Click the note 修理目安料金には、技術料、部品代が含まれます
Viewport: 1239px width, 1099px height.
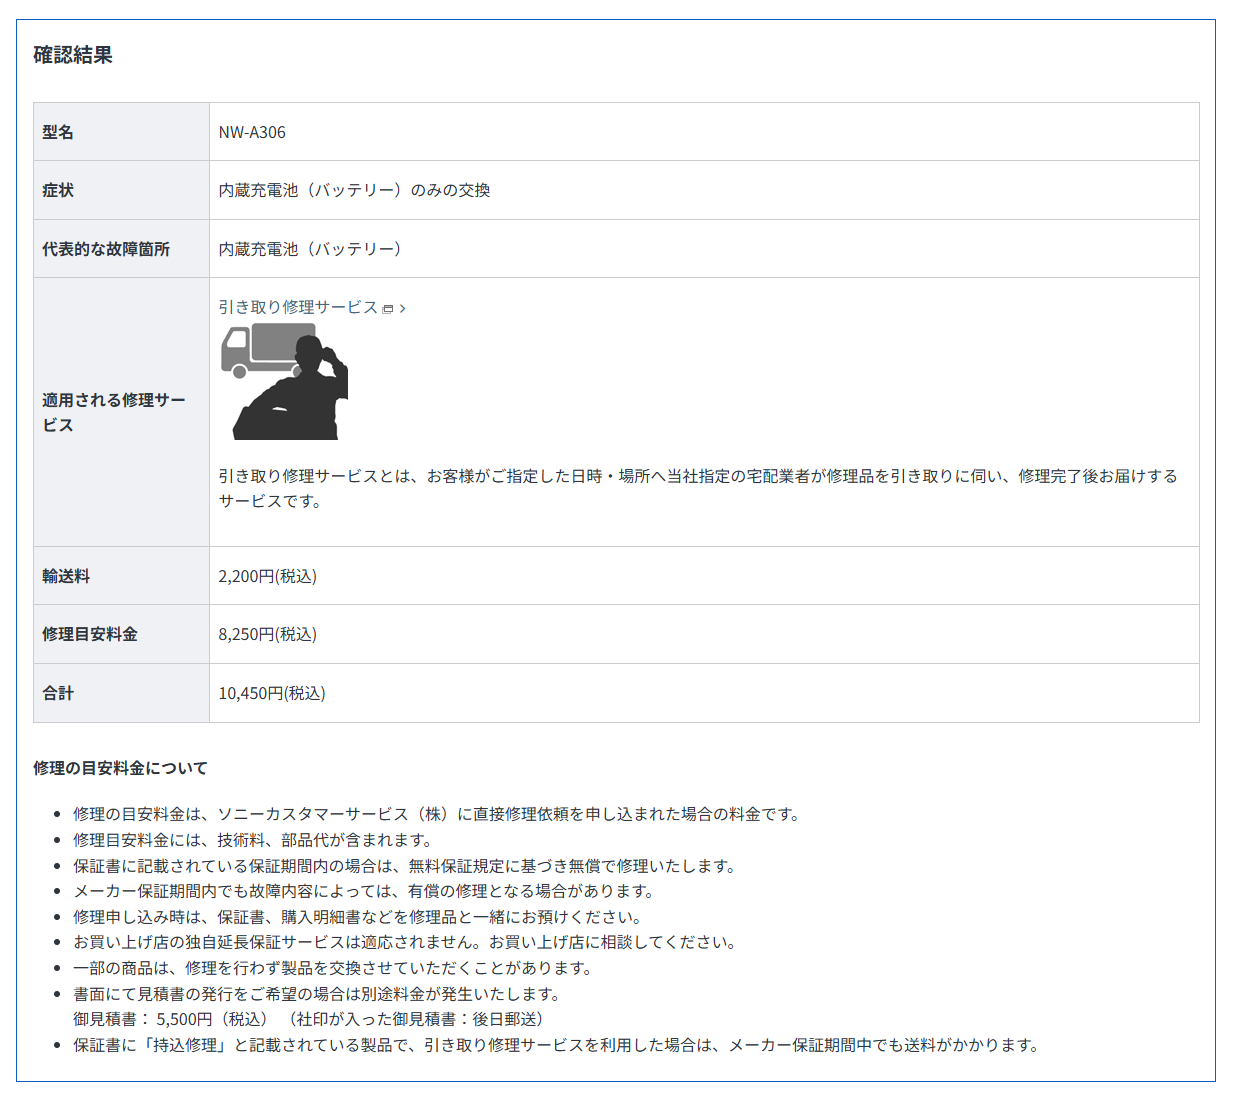pos(255,840)
